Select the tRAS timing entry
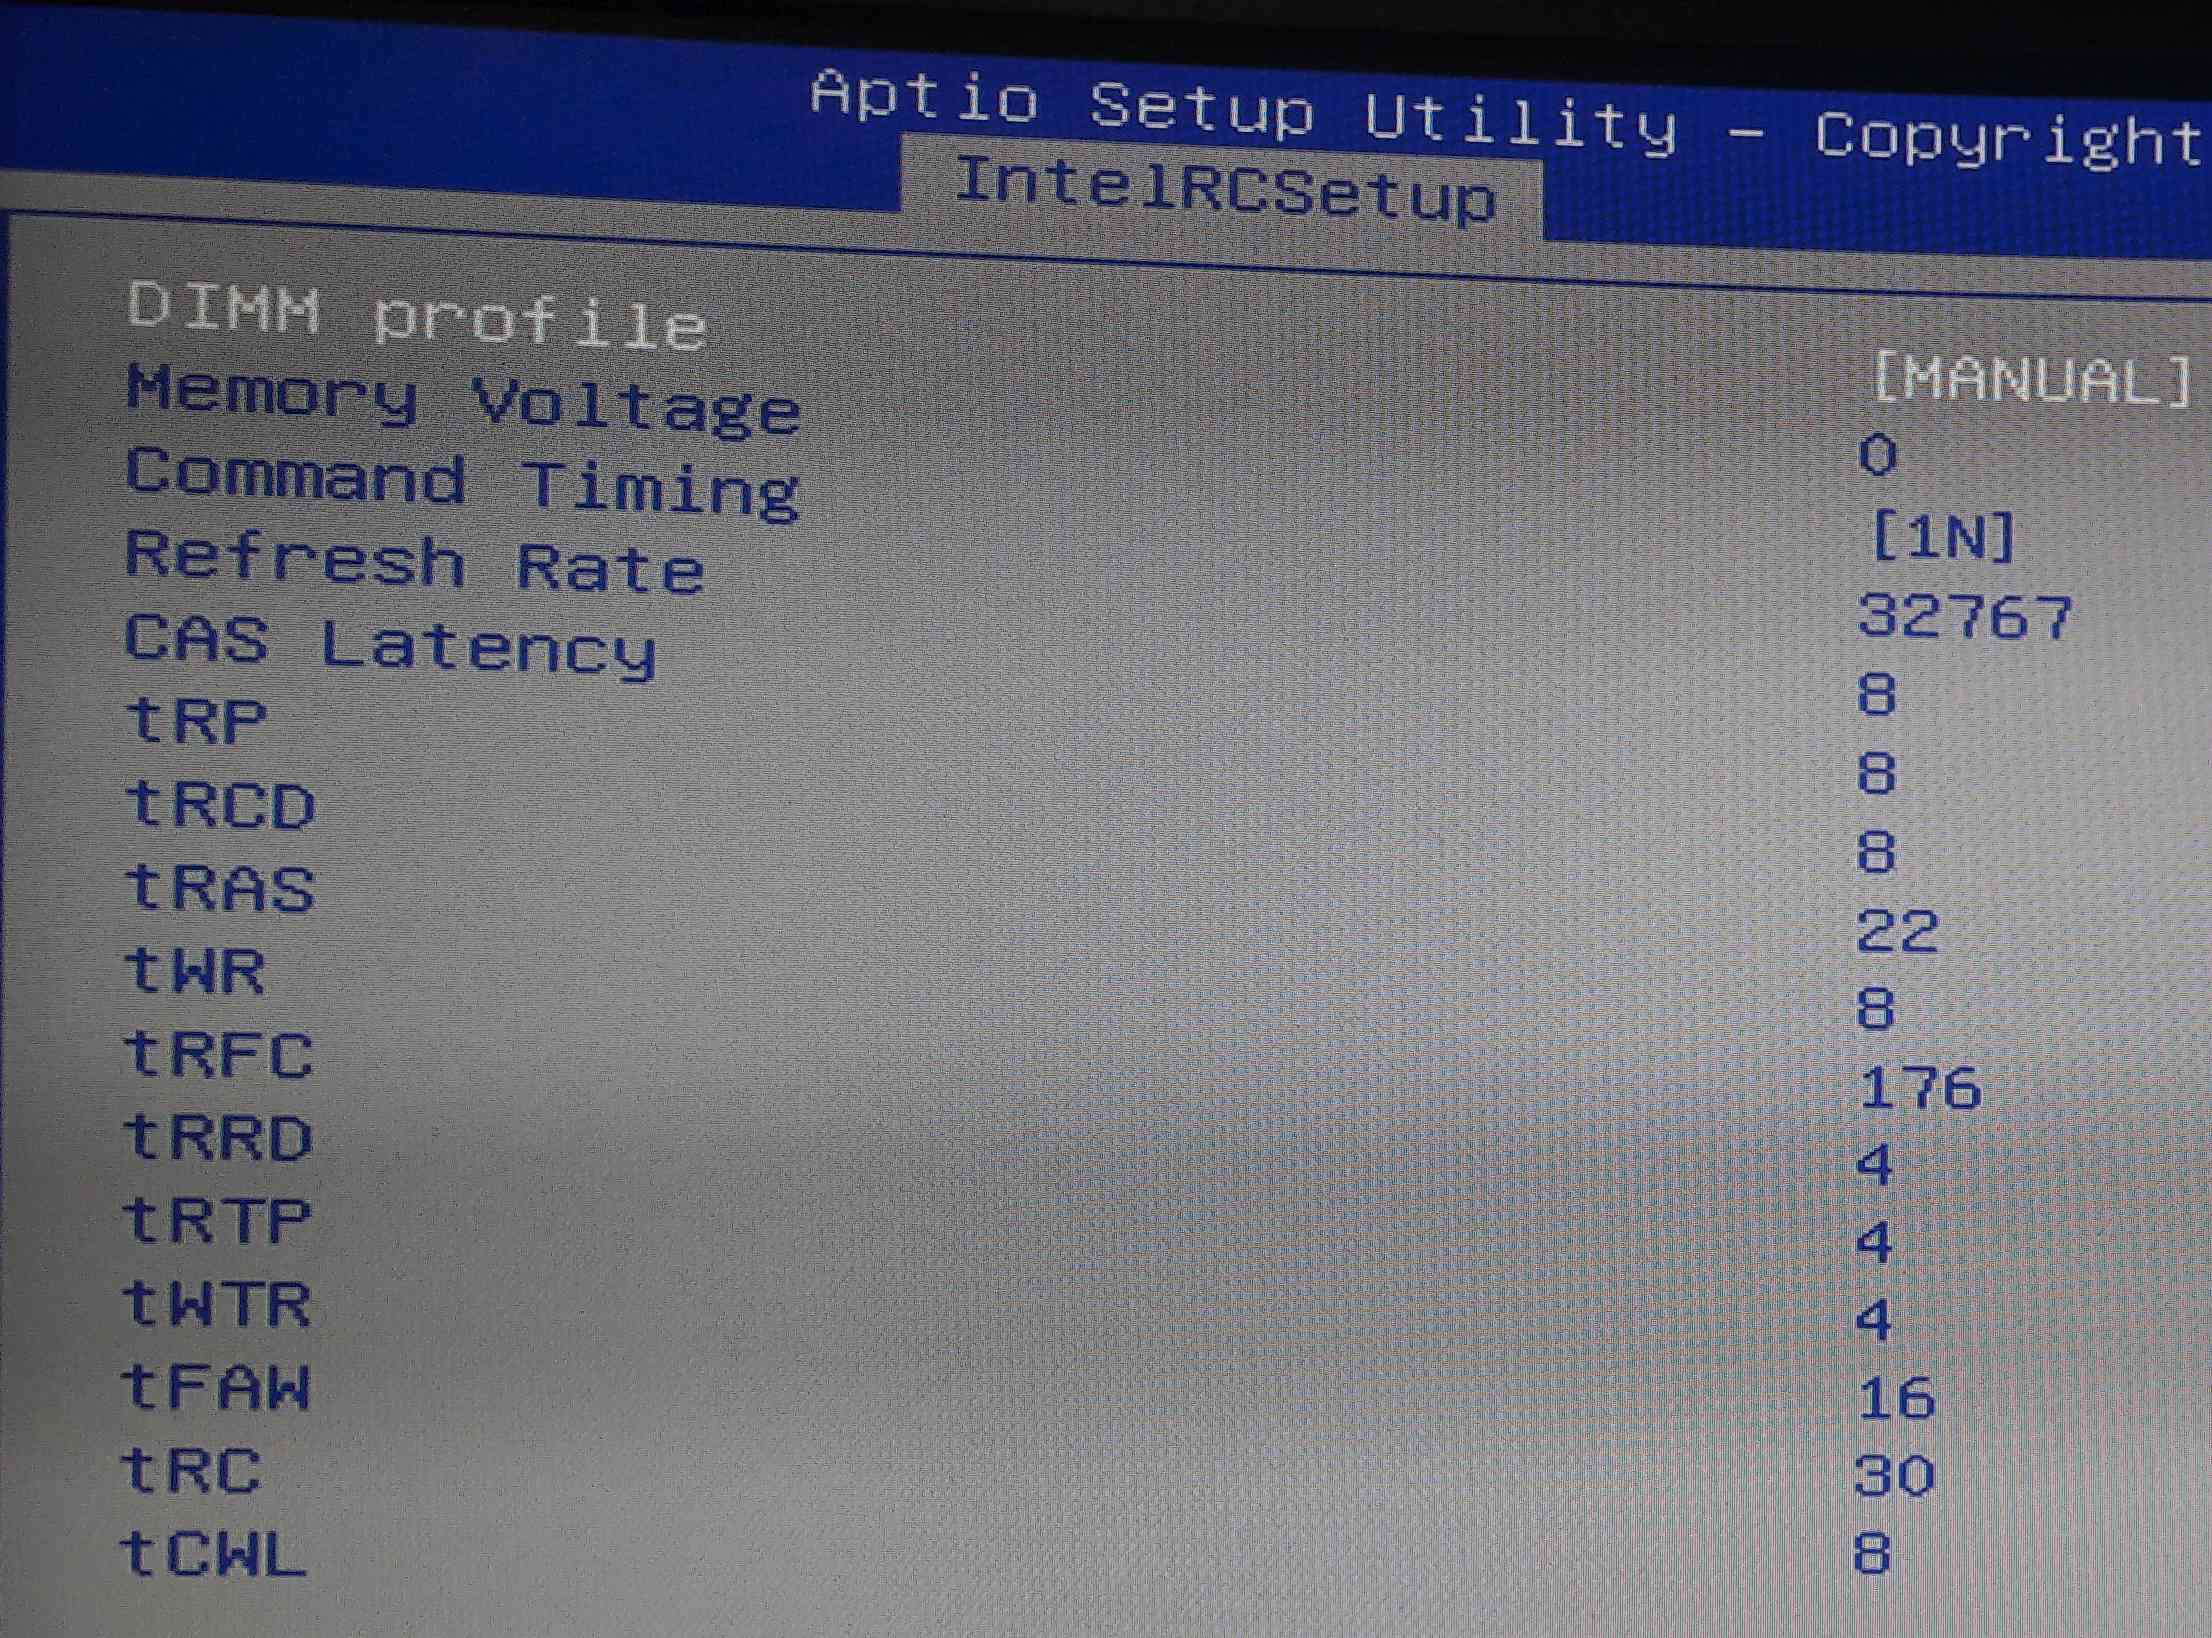 point(219,887)
